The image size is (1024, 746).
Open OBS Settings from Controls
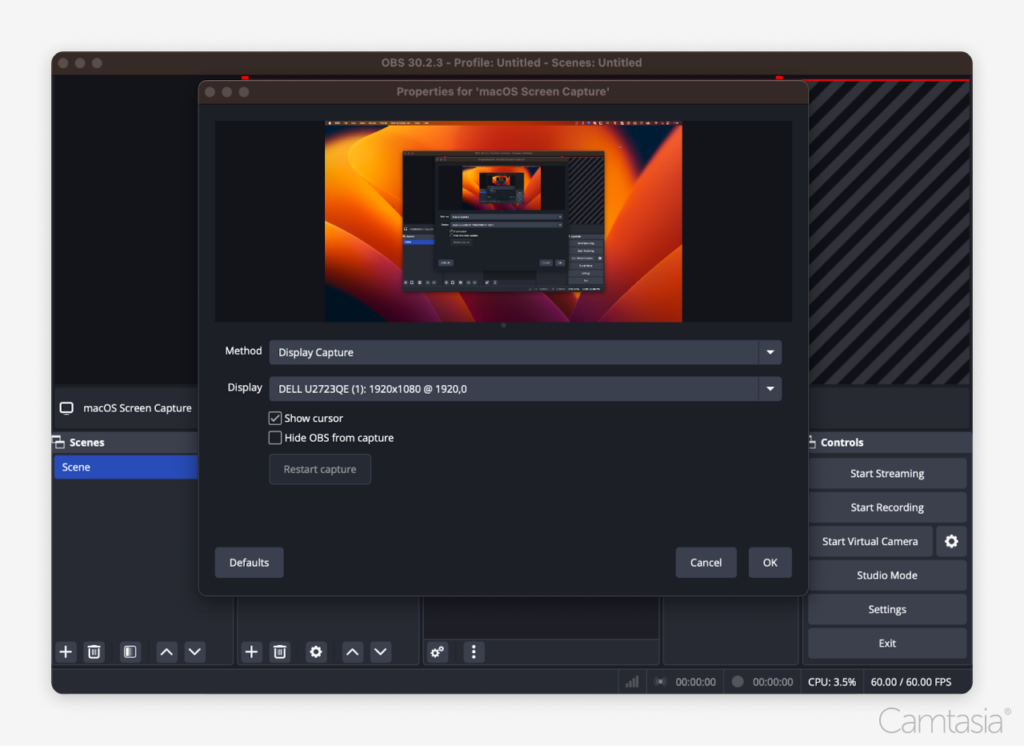[x=887, y=609]
